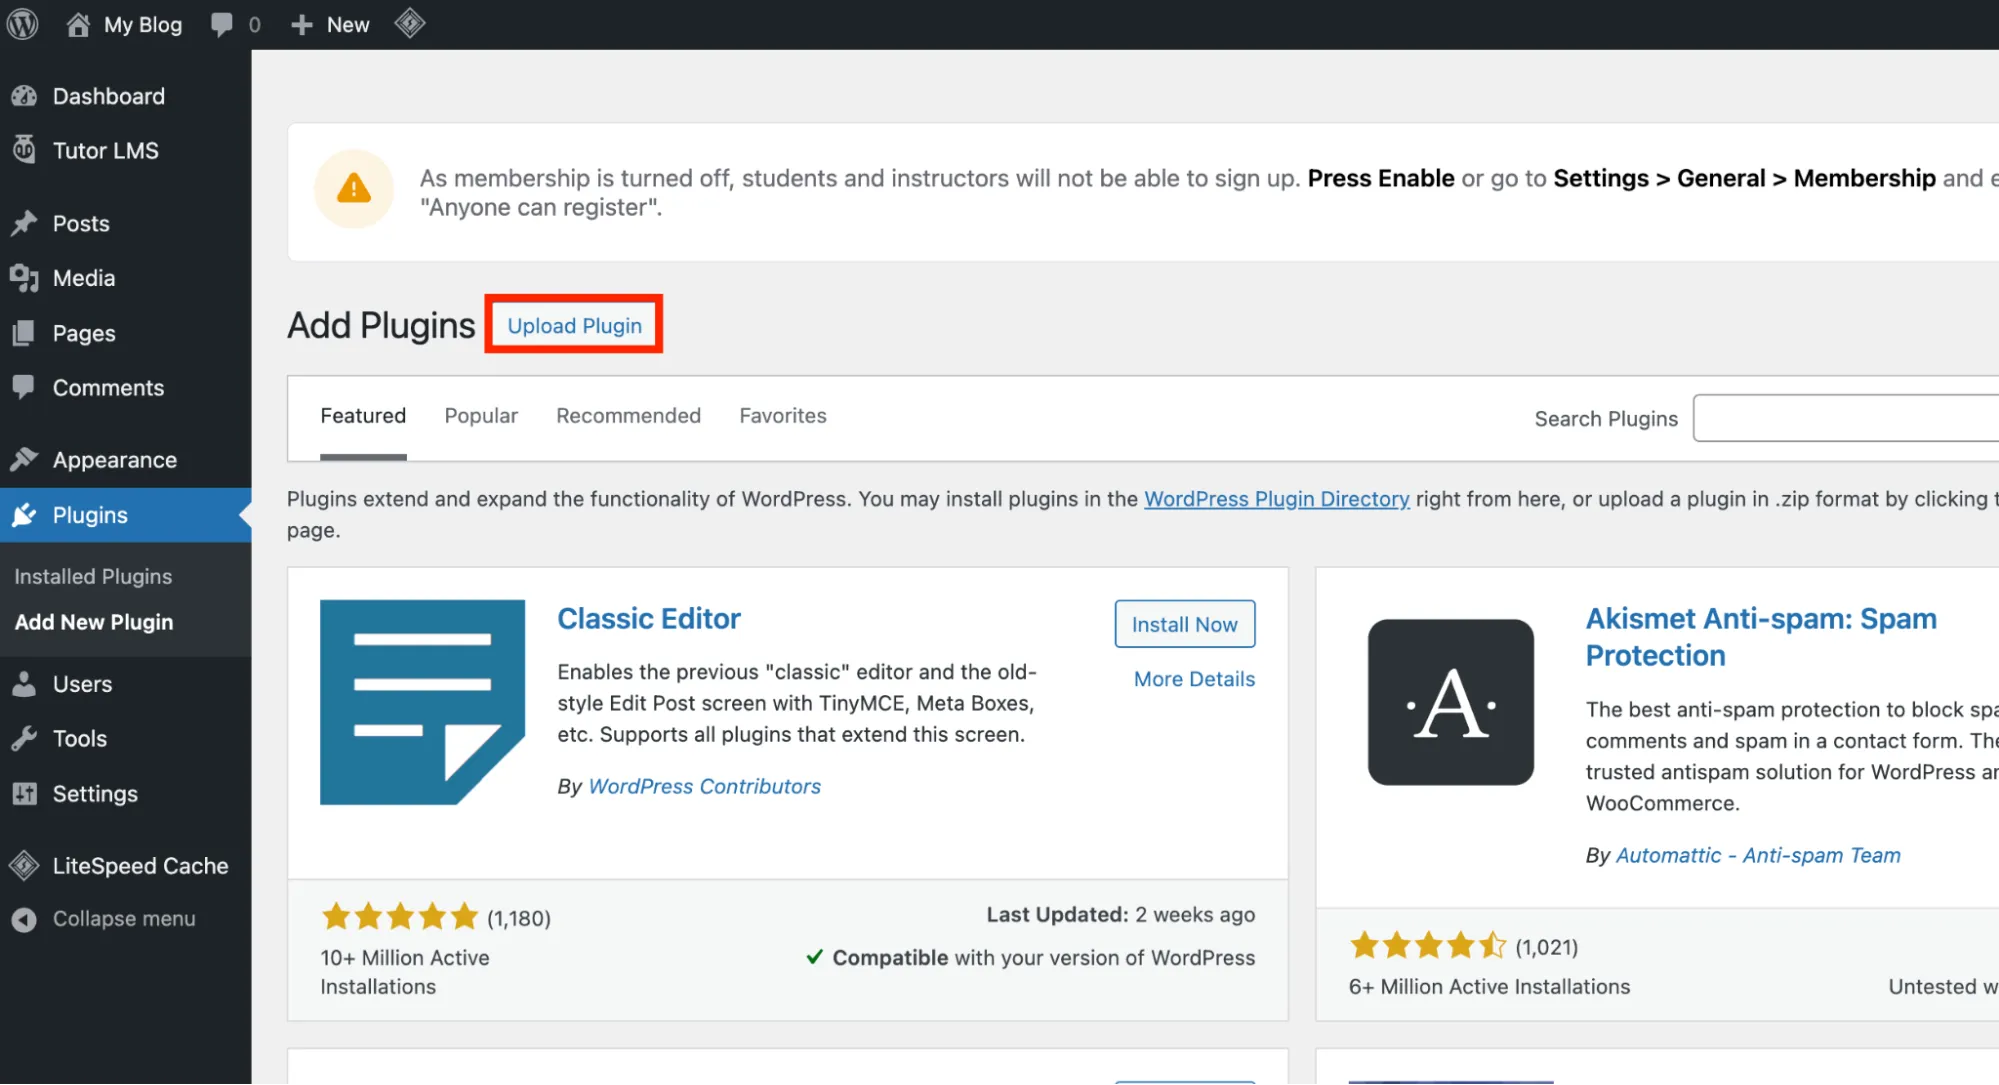Click the plus icon beside New

[302, 25]
